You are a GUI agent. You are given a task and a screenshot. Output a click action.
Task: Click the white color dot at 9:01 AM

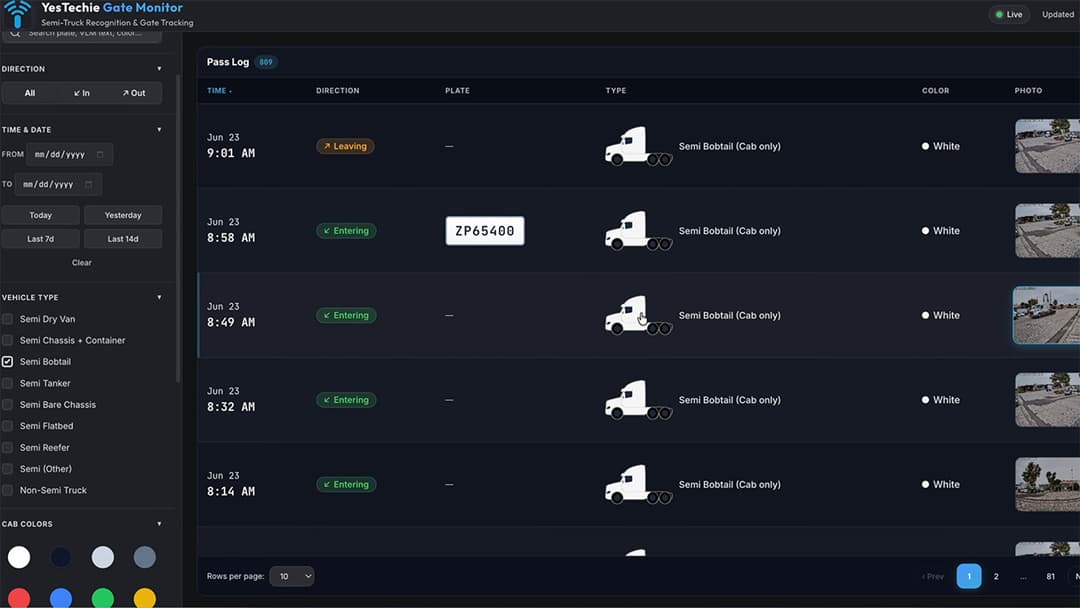925,146
